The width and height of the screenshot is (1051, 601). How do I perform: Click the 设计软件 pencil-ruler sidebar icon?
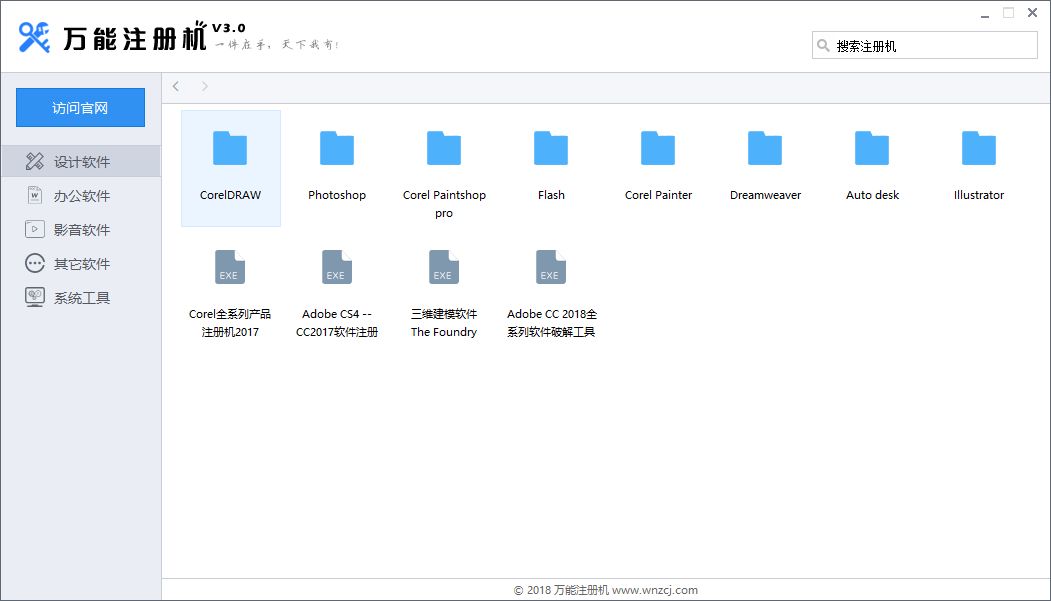pos(35,161)
